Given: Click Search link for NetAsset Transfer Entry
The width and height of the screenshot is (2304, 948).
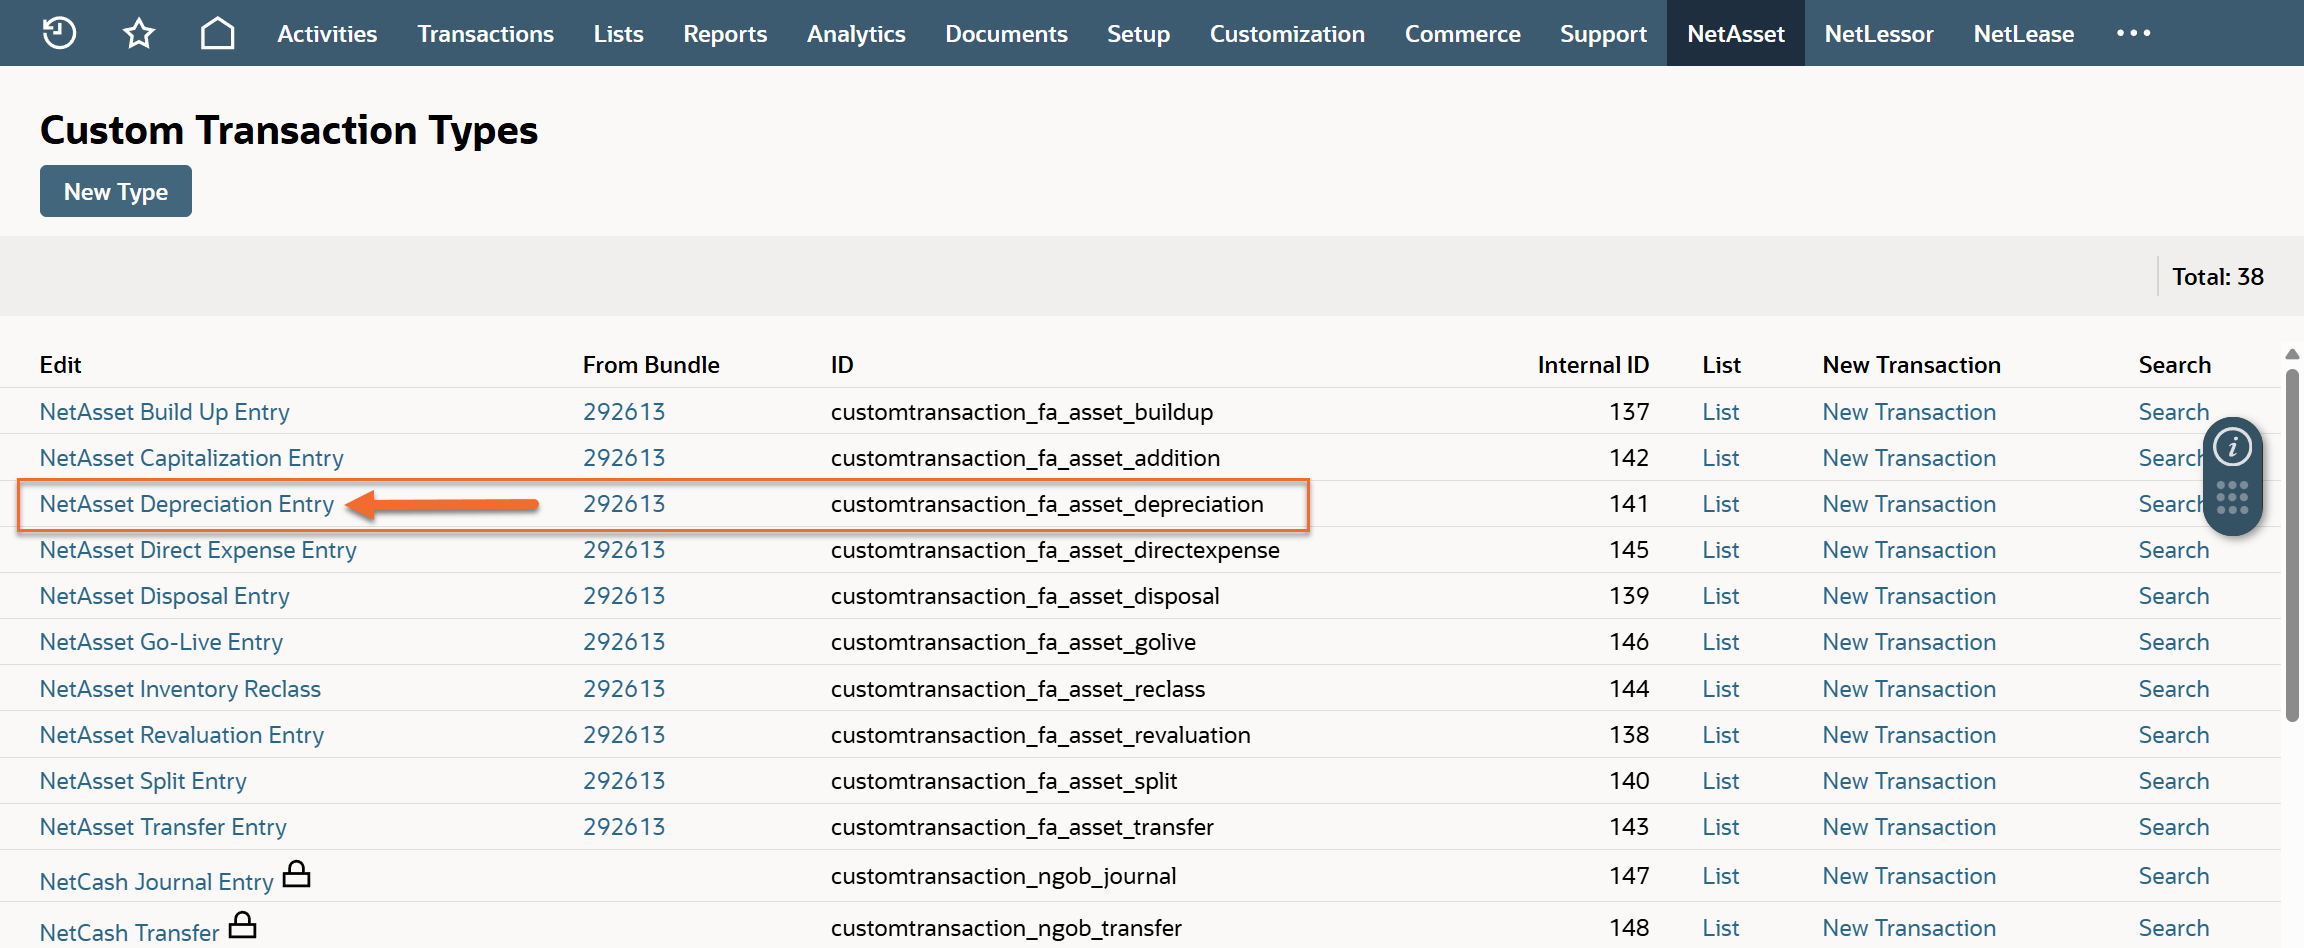Looking at the screenshot, I should 2173,827.
